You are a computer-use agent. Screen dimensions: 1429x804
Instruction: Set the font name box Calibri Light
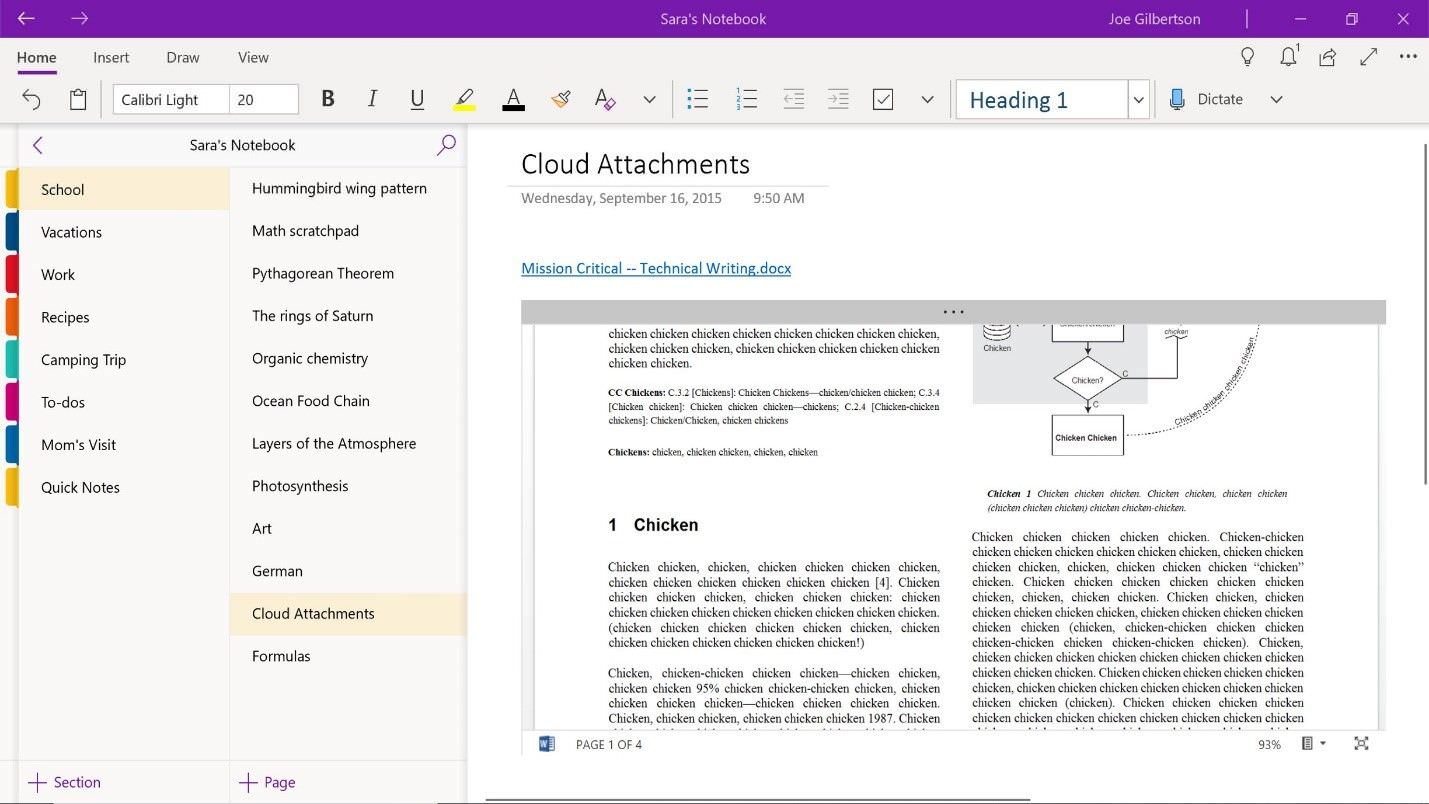point(171,99)
